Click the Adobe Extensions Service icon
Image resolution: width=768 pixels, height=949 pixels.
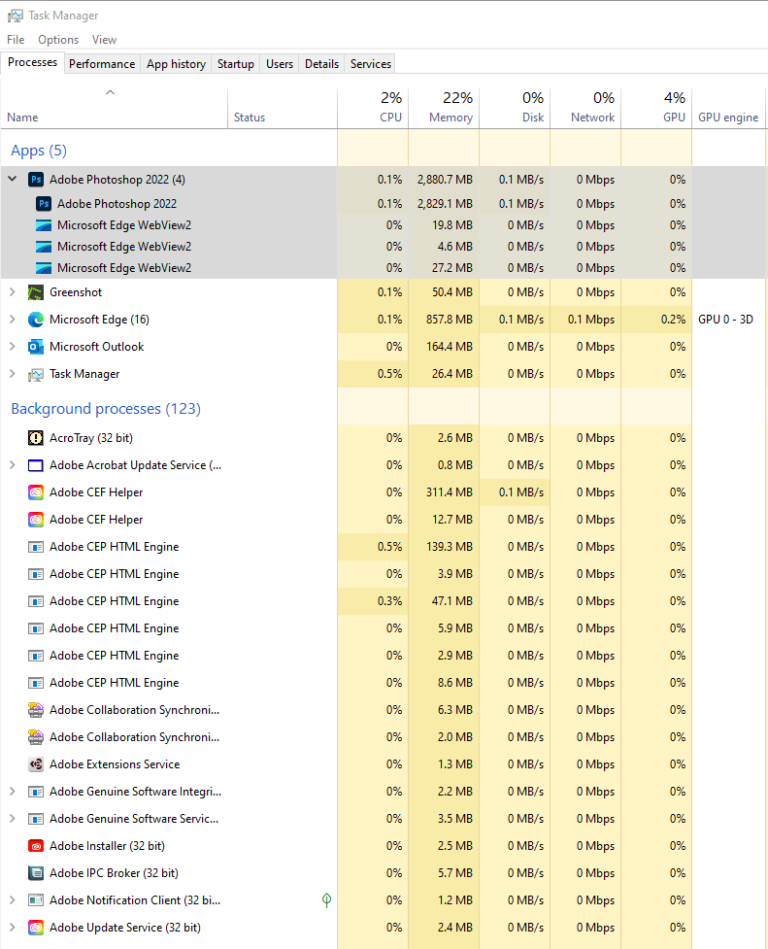click(36, 764)
